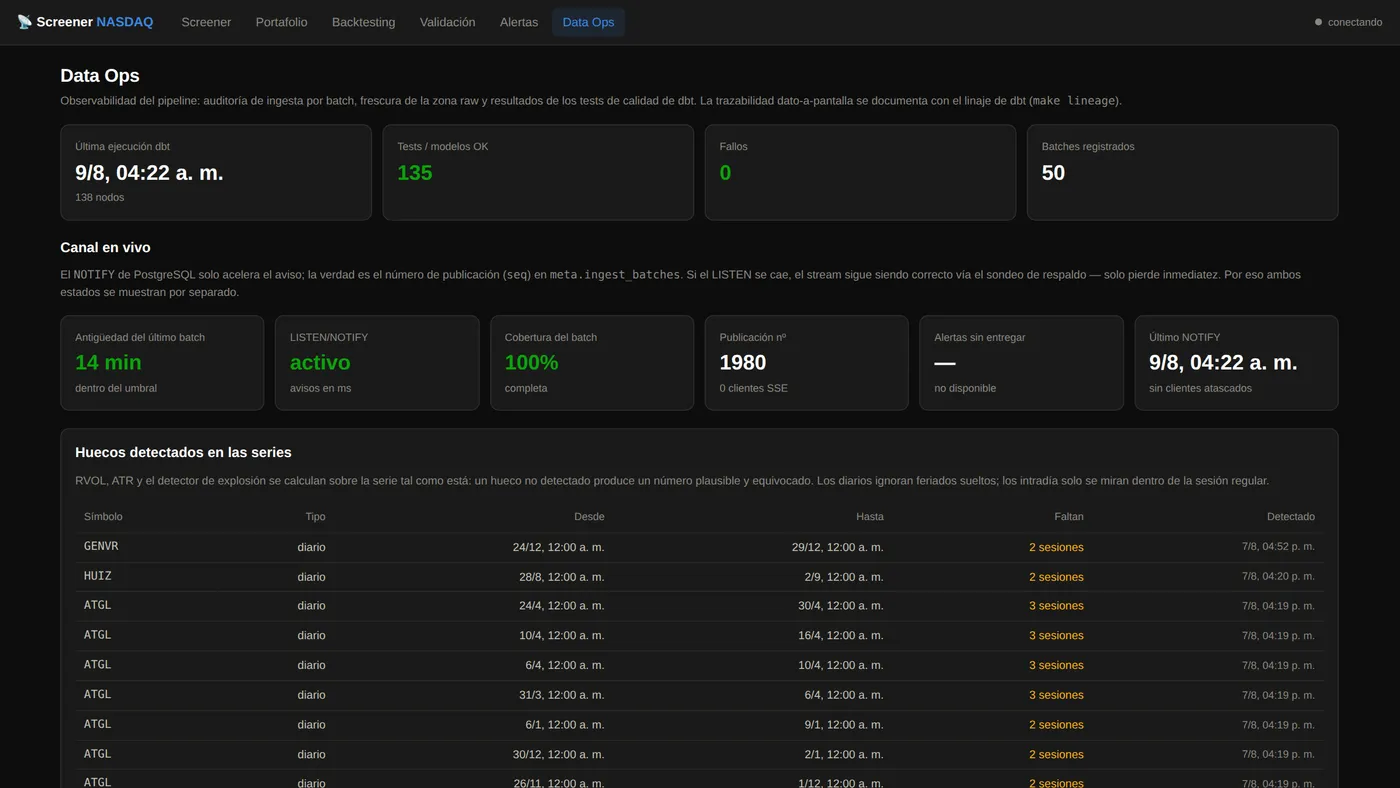1400x788 pixels.
Task: Click the '24/12, 12:00 a. m.' Desde cell
Action: pyautogui.click(x=558, y=547)
